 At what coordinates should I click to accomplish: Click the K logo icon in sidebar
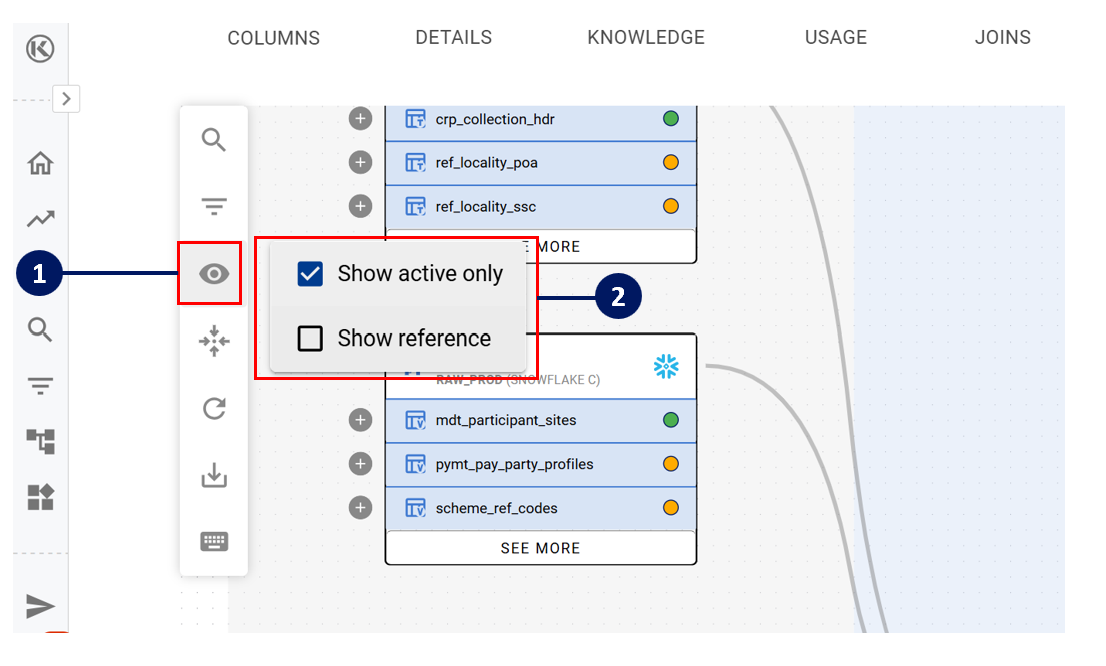40,49
